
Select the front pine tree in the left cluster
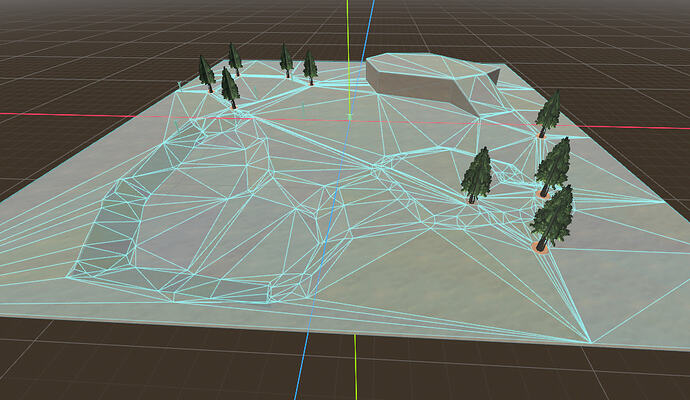click(229, 88)
